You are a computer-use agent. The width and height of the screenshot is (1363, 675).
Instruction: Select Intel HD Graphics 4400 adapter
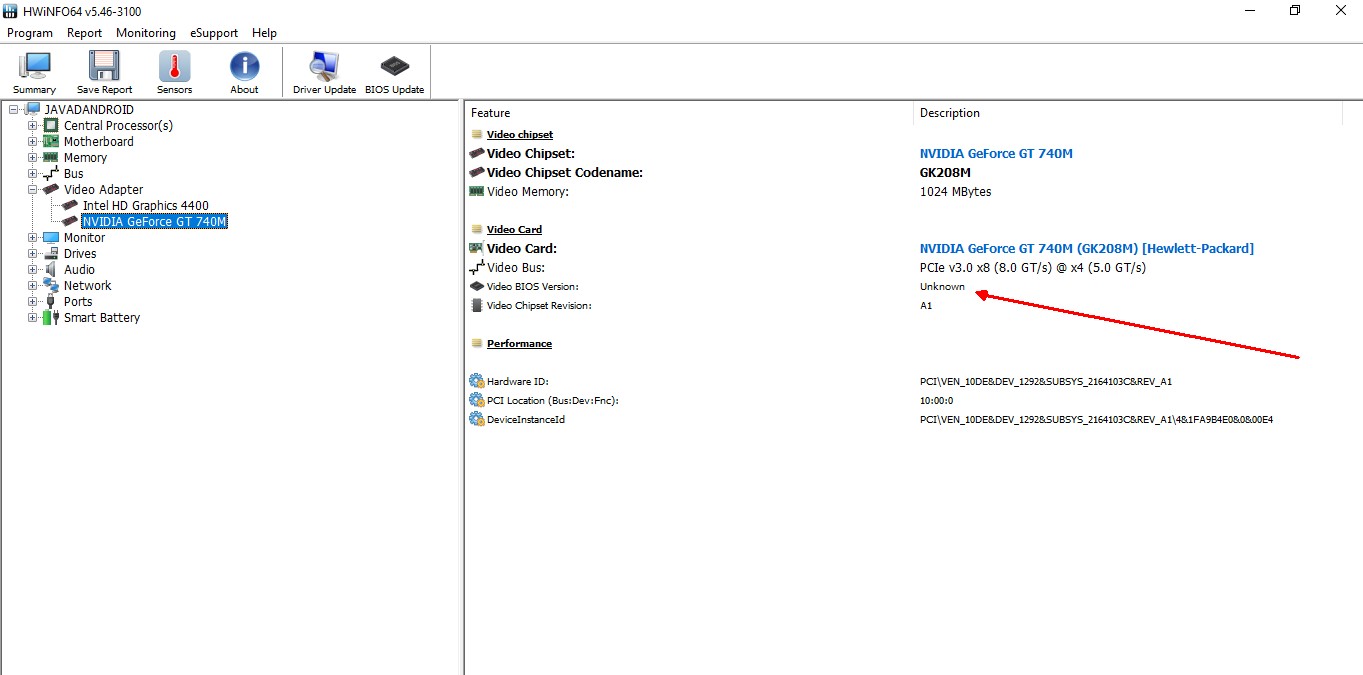click(x=145, y=206)
